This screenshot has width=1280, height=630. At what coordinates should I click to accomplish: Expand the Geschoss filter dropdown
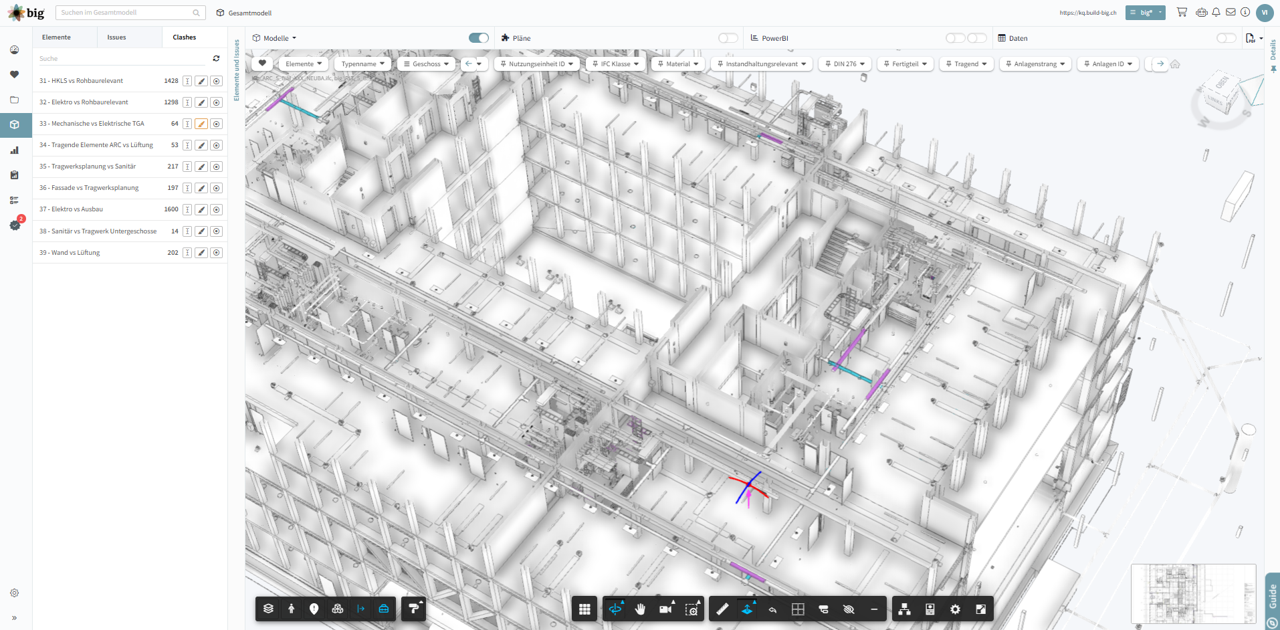pyautogui.click(x=426, y=64)
